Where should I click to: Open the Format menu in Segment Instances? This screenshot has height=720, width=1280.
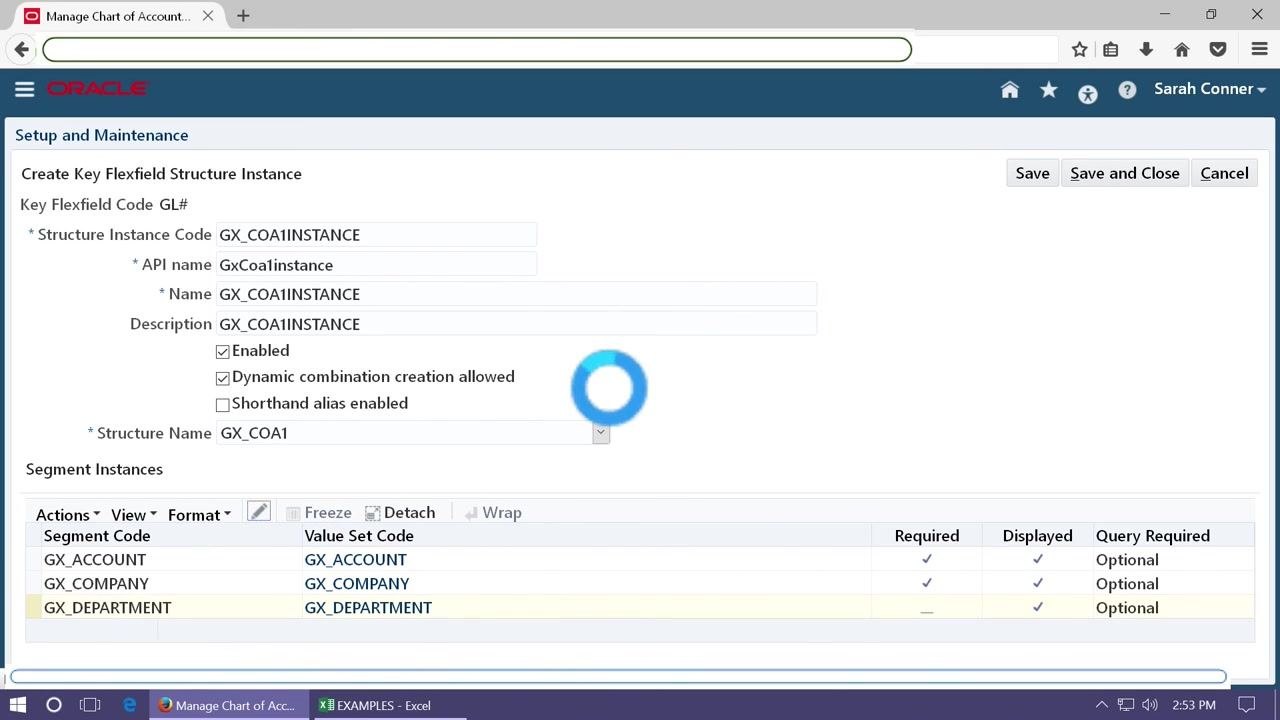pyautogui.click(x=200, y=515)
